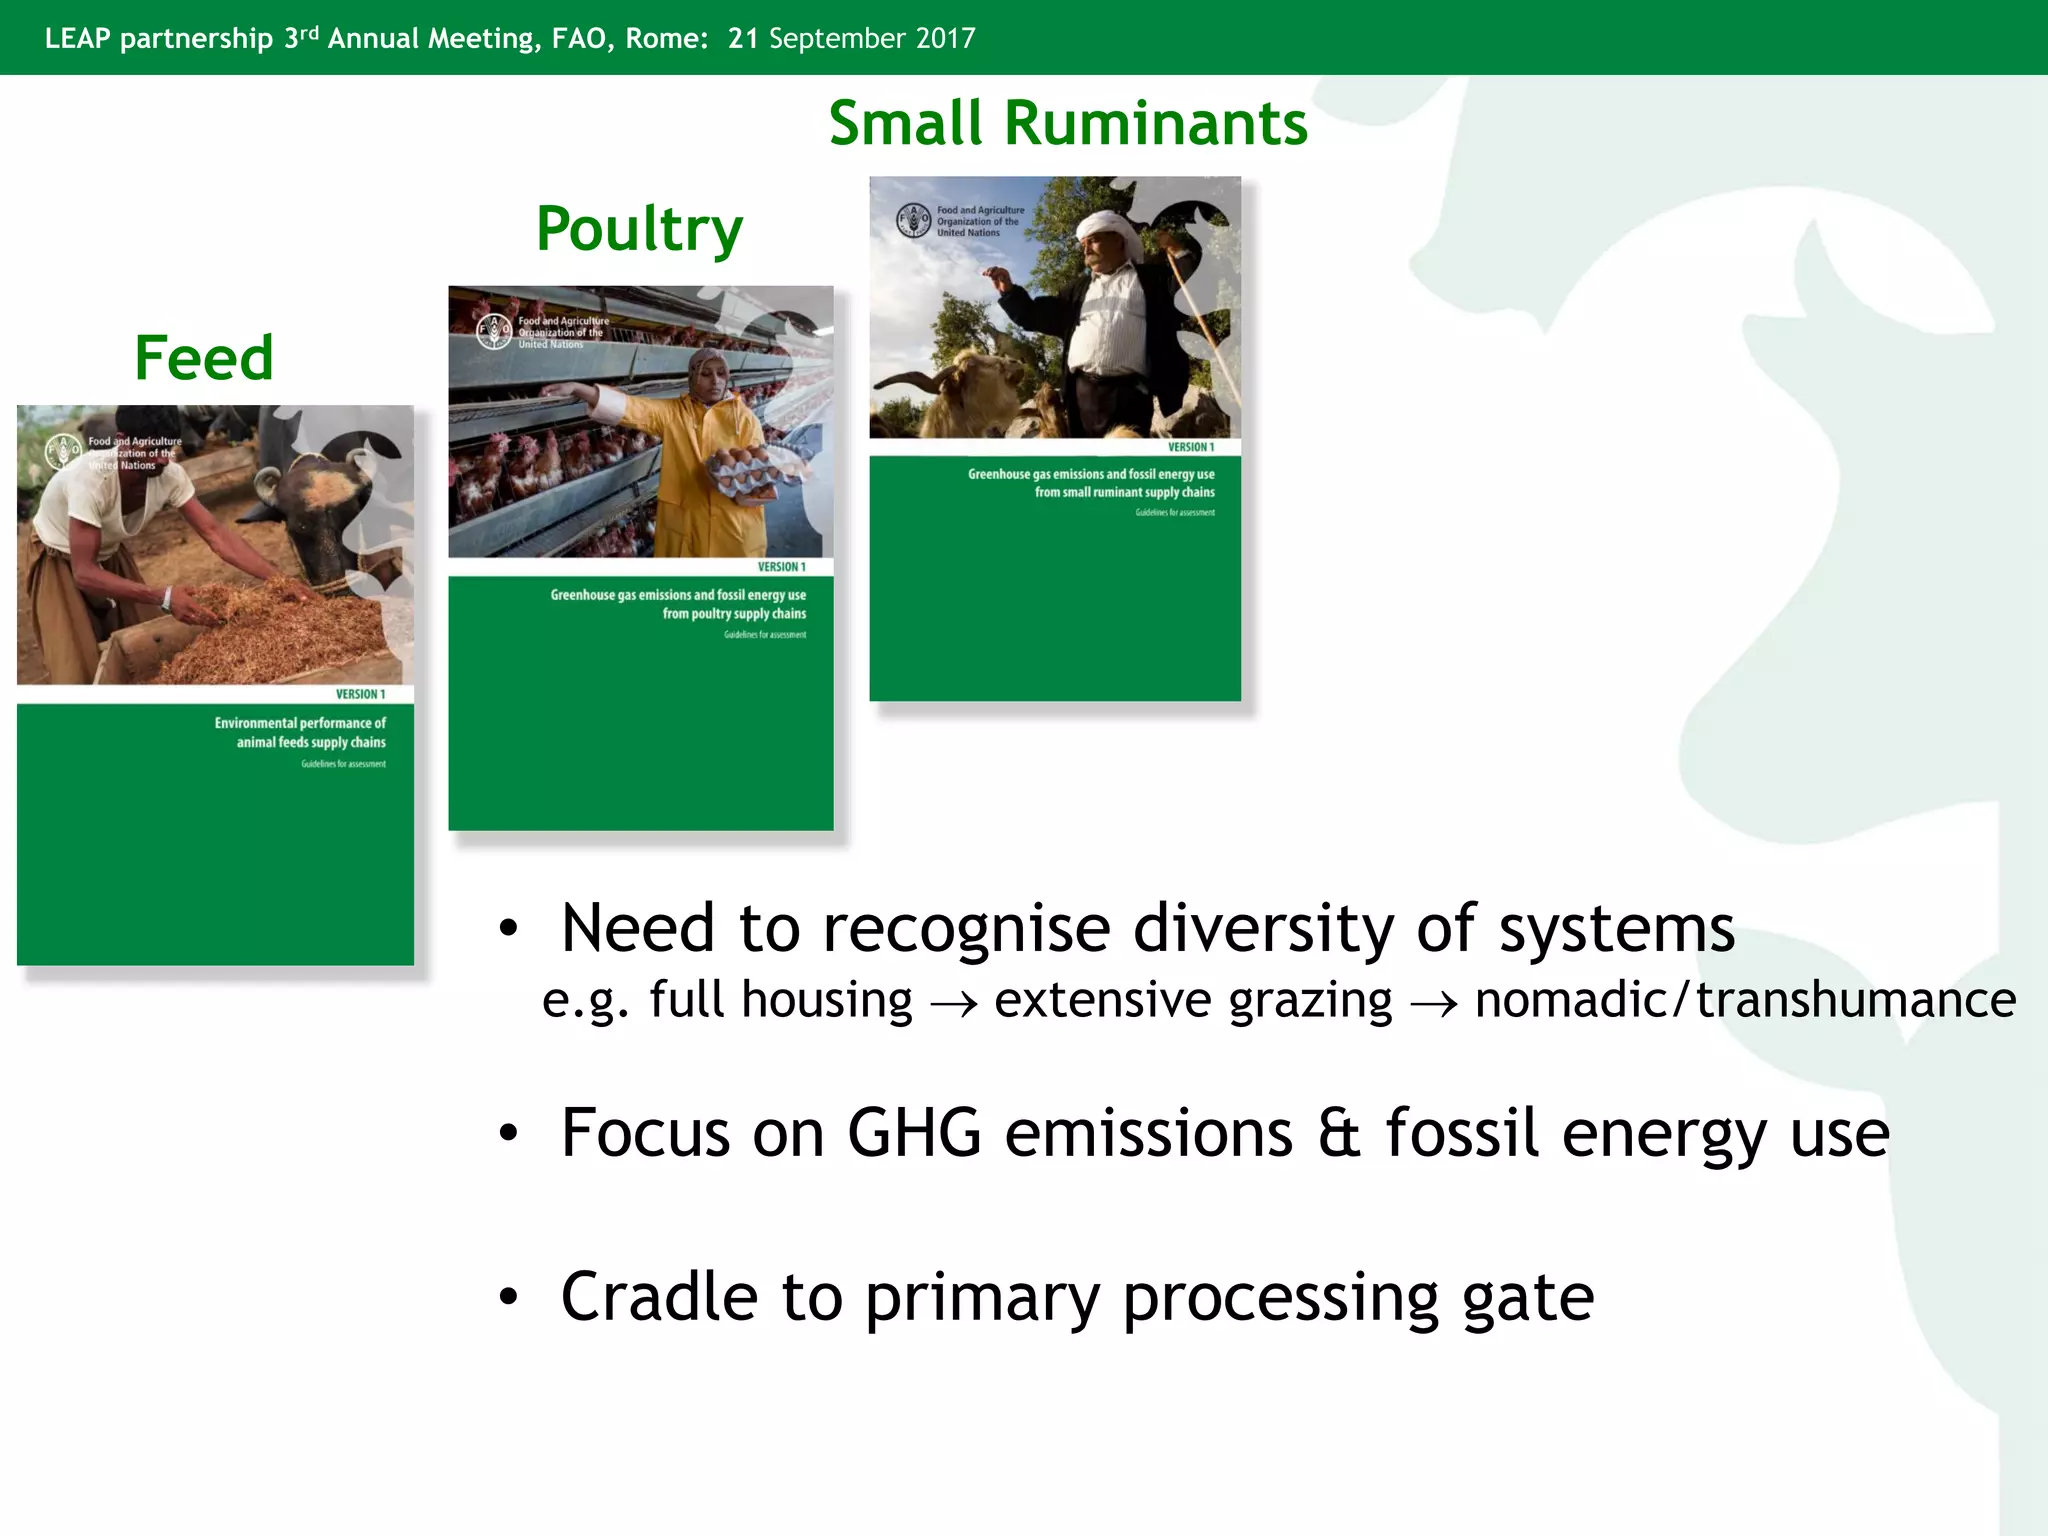Click 'VERSION 1' on Small Ruminants cover
Screen dimensions: 2048x1536
click(x=1191, y=447)
